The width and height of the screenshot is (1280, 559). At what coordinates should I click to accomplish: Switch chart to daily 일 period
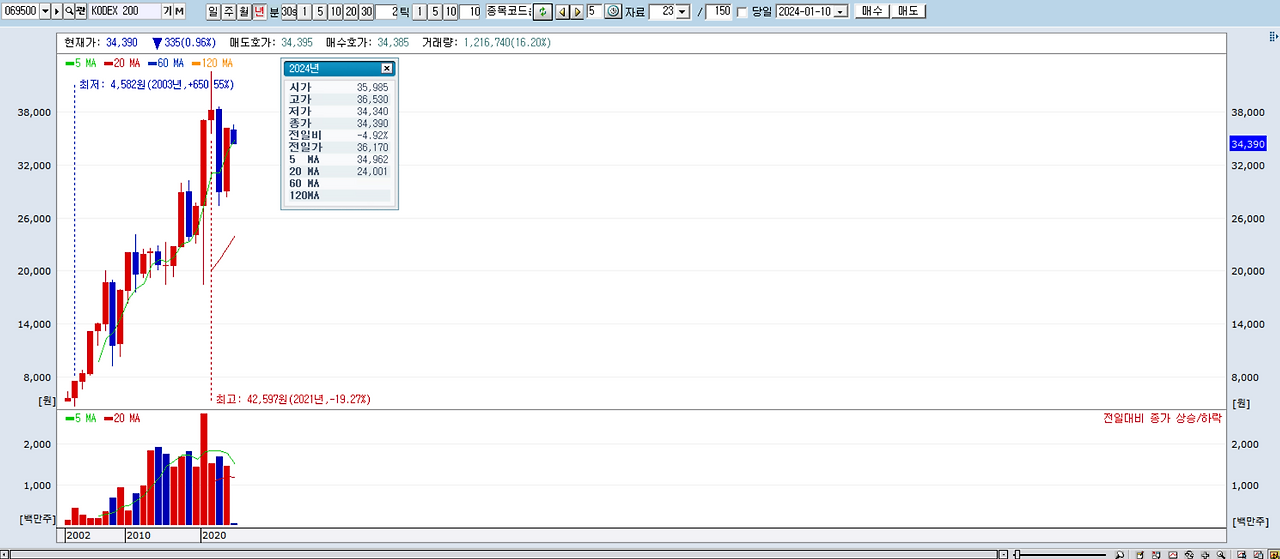pos(214,11)
